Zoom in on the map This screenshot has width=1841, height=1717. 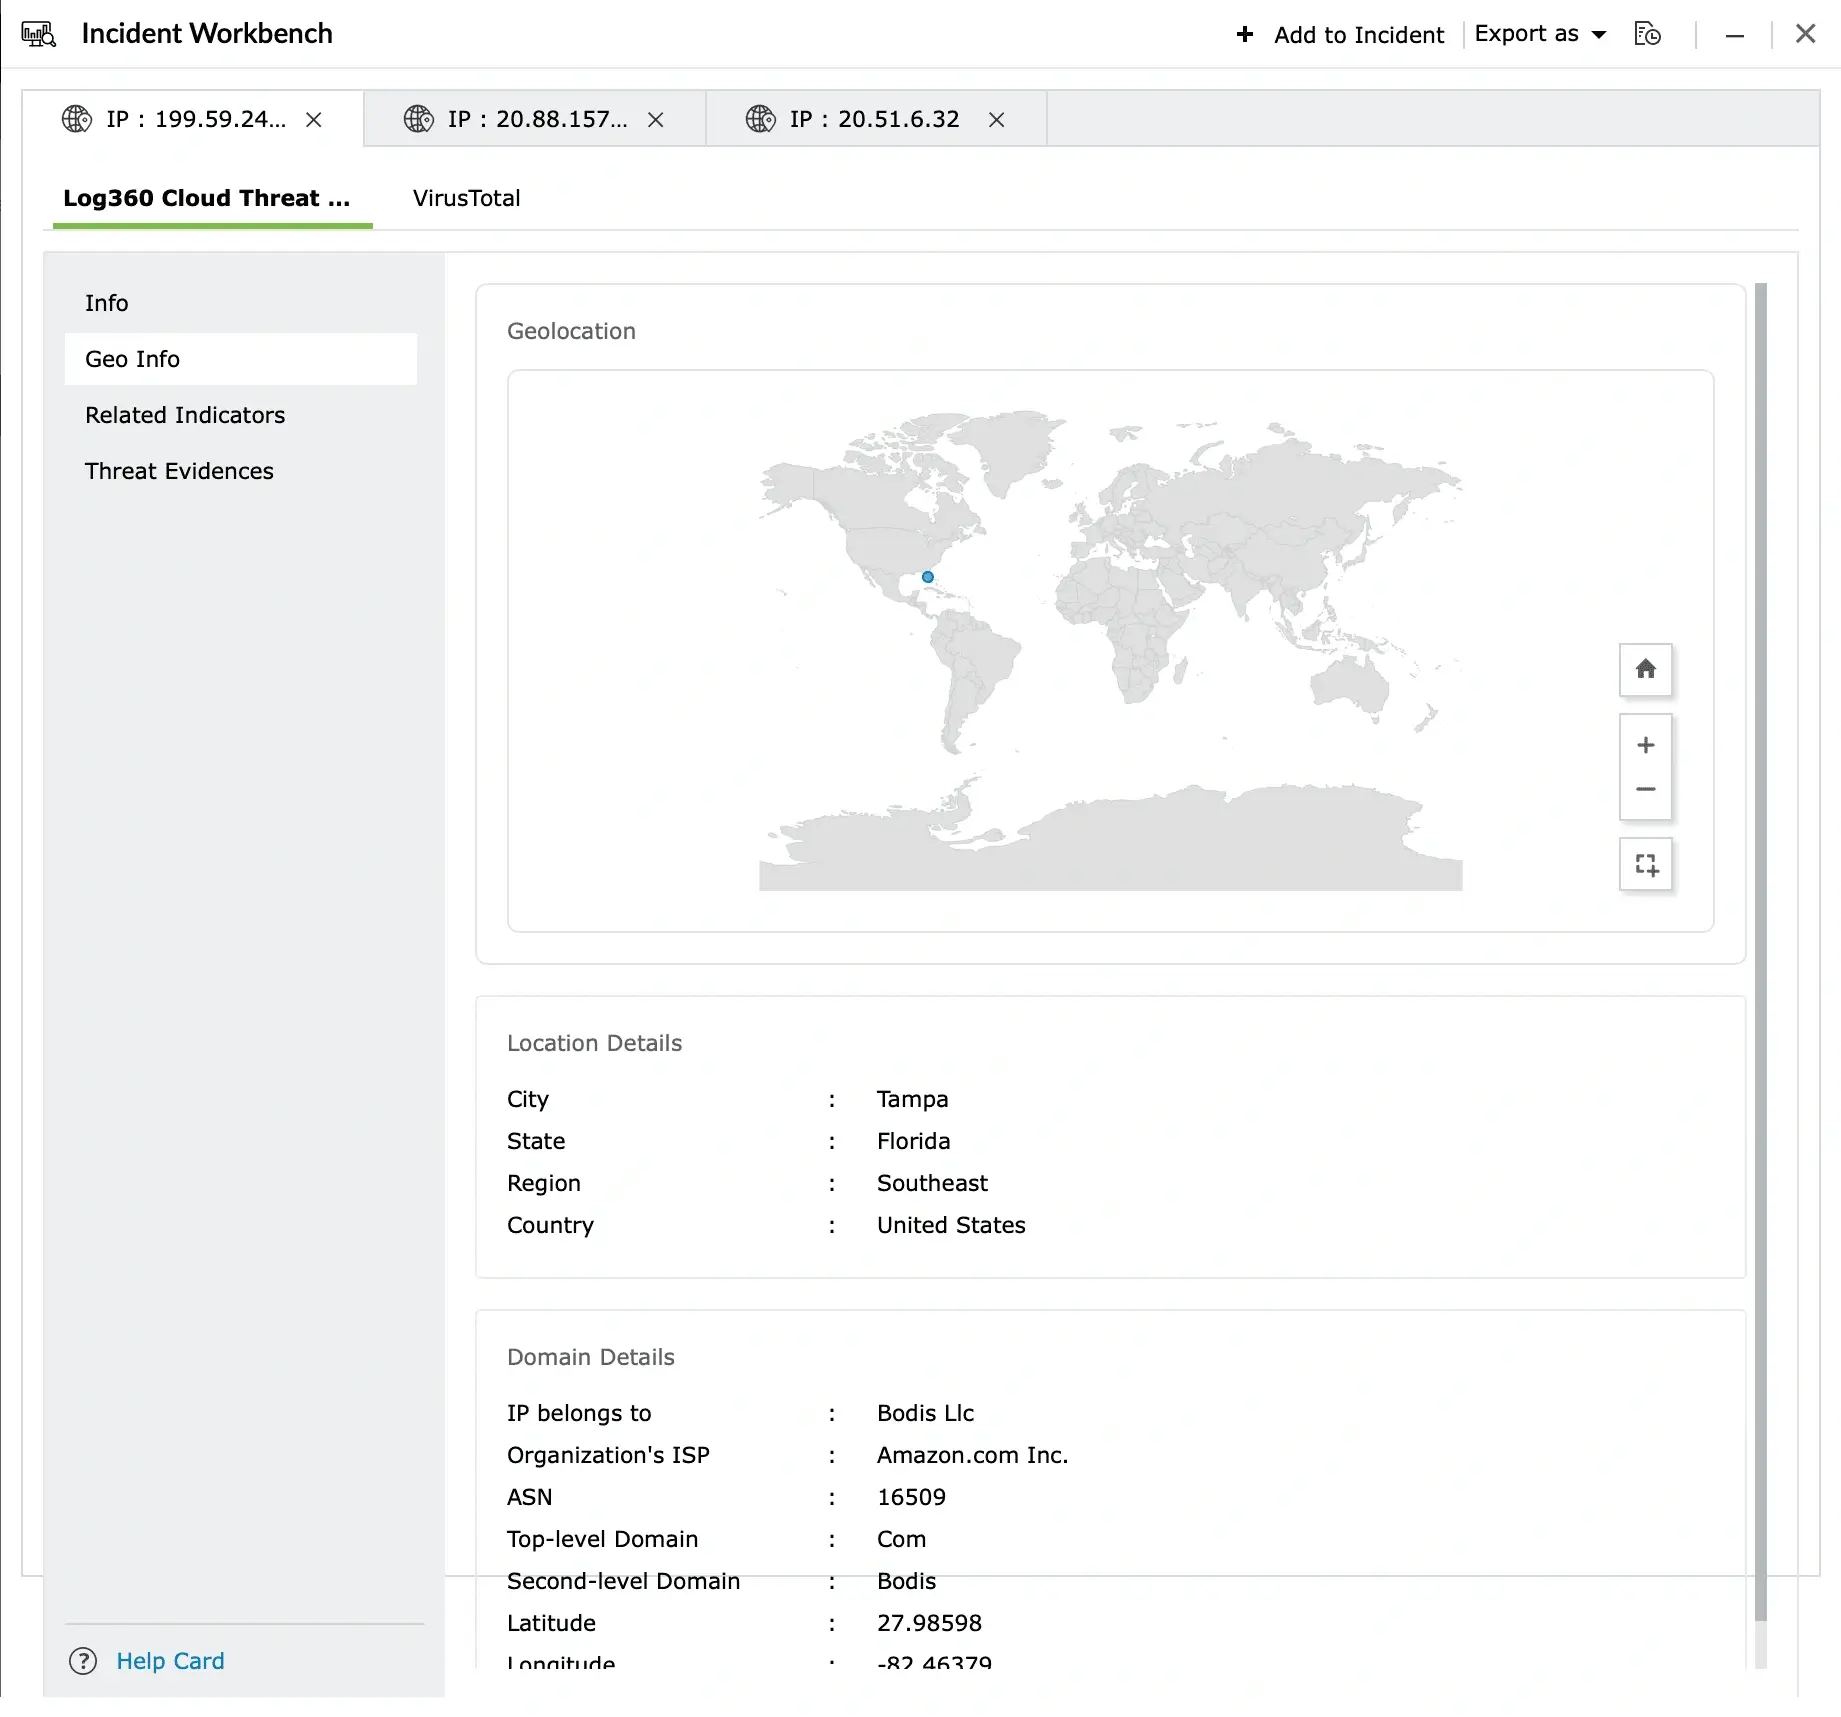(1646, 745)
